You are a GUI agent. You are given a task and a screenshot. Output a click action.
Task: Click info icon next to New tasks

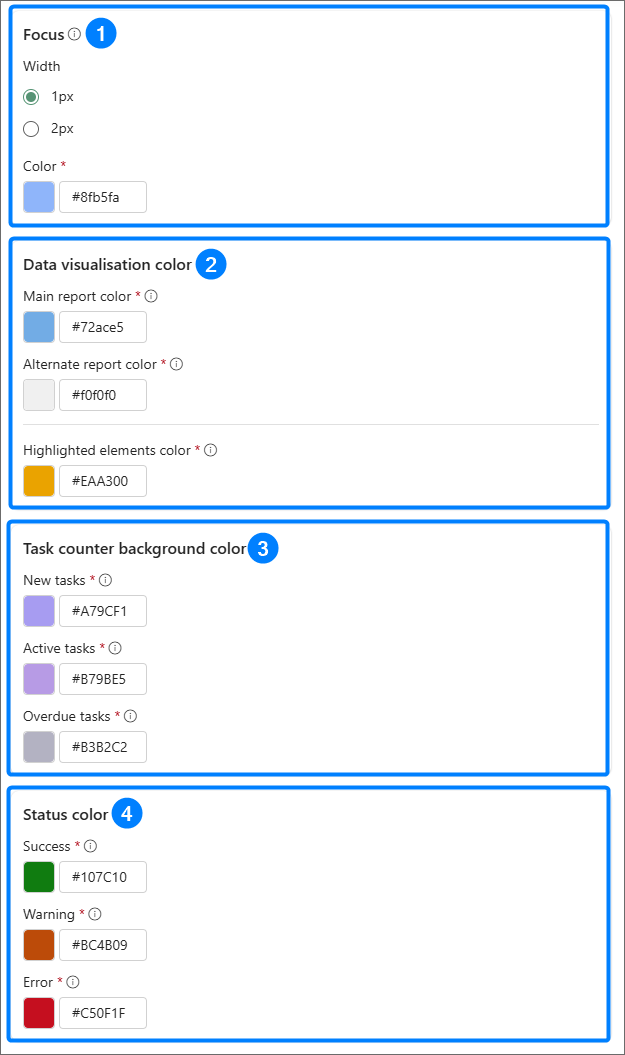[106, 580]
